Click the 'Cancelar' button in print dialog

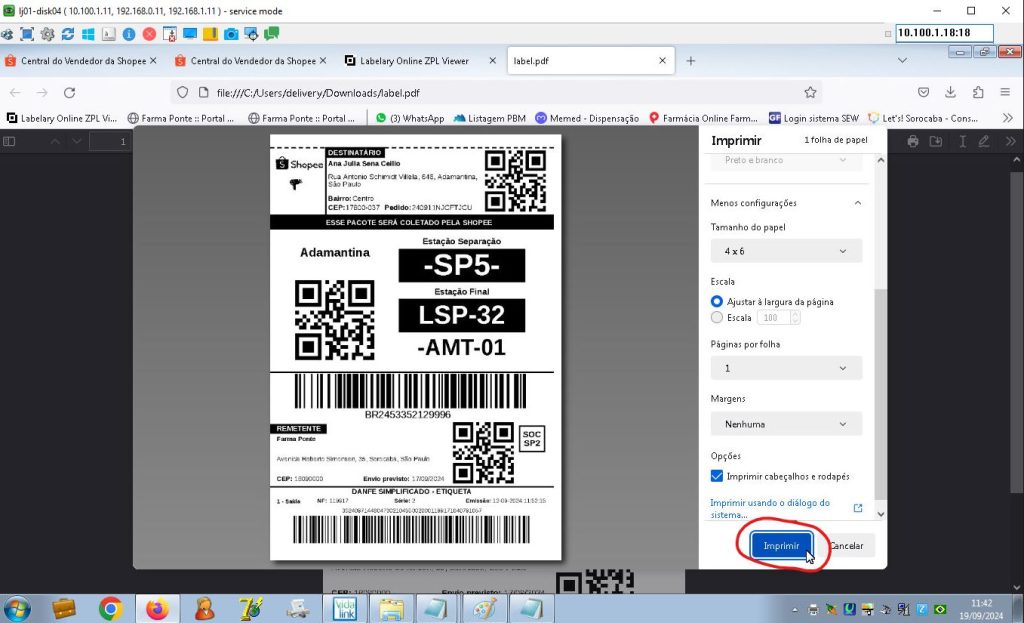click(848, 545)
